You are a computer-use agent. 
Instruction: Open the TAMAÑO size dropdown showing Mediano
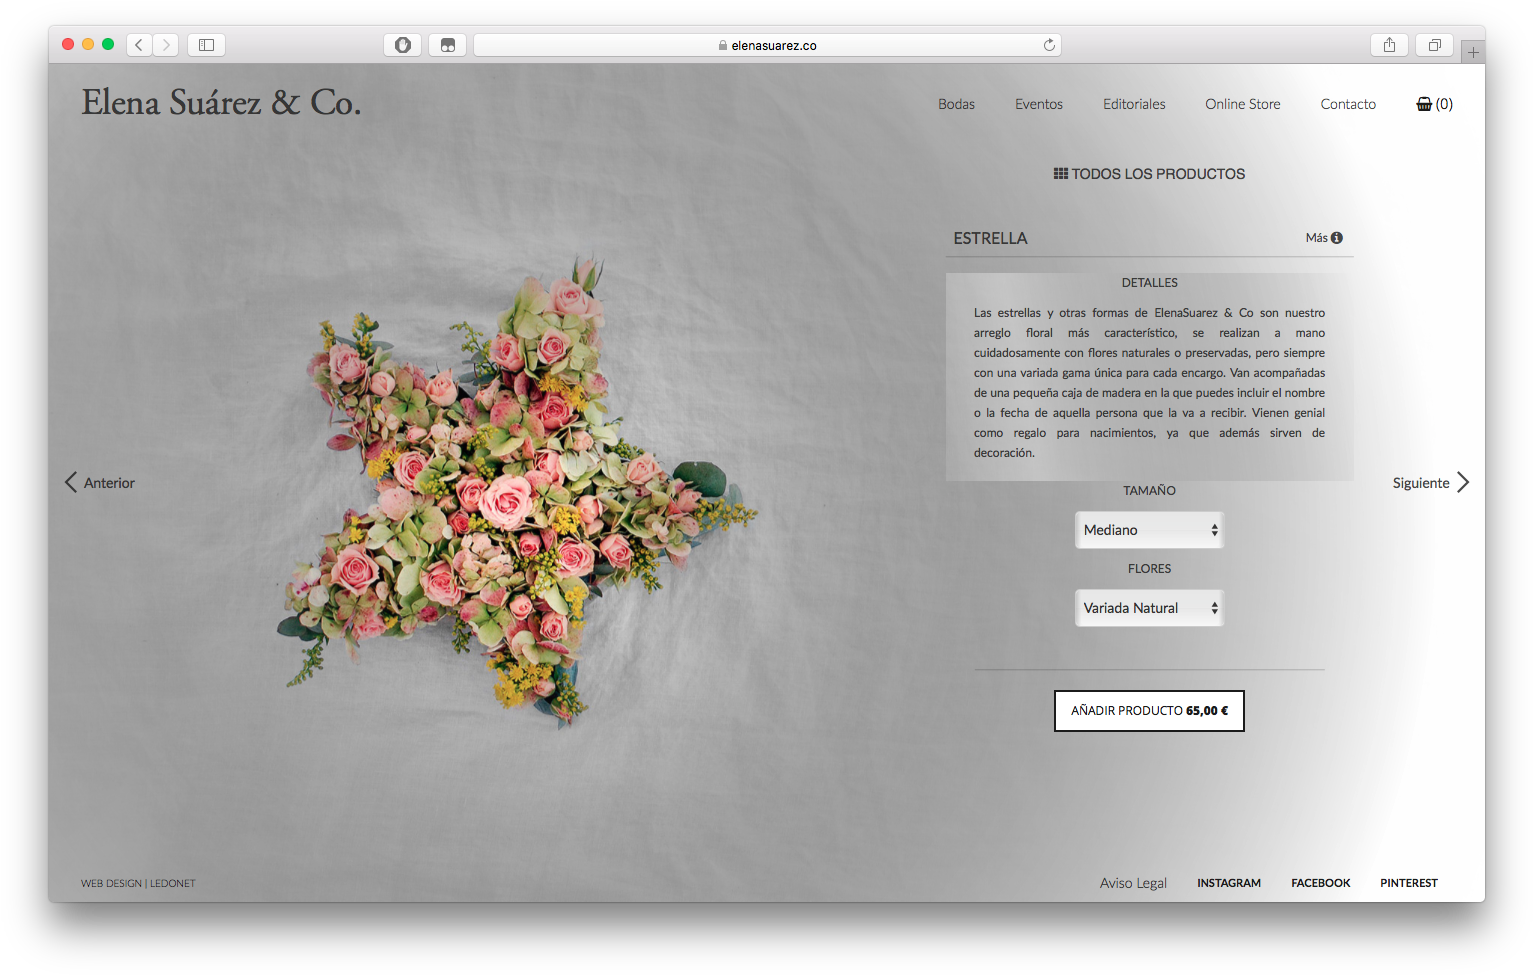coord(1149,529)
